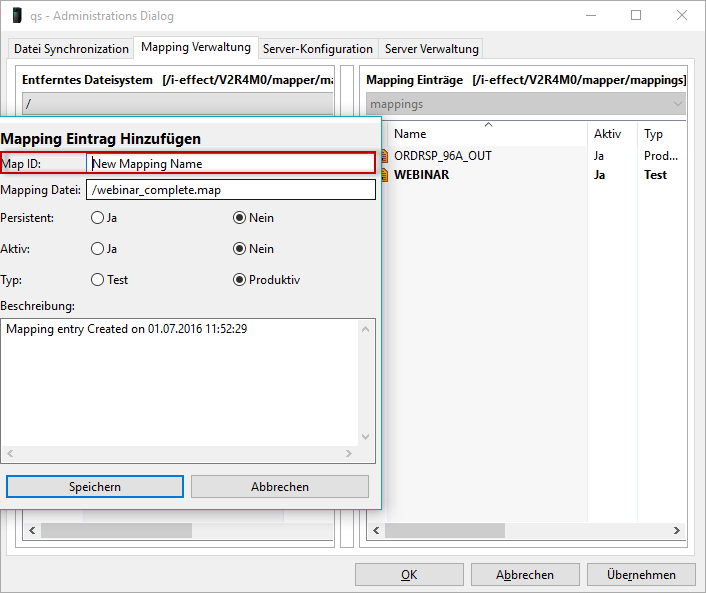Switch to Server-Konfiguration tab
The image size is (706, 593).
(x=317, y=48)
